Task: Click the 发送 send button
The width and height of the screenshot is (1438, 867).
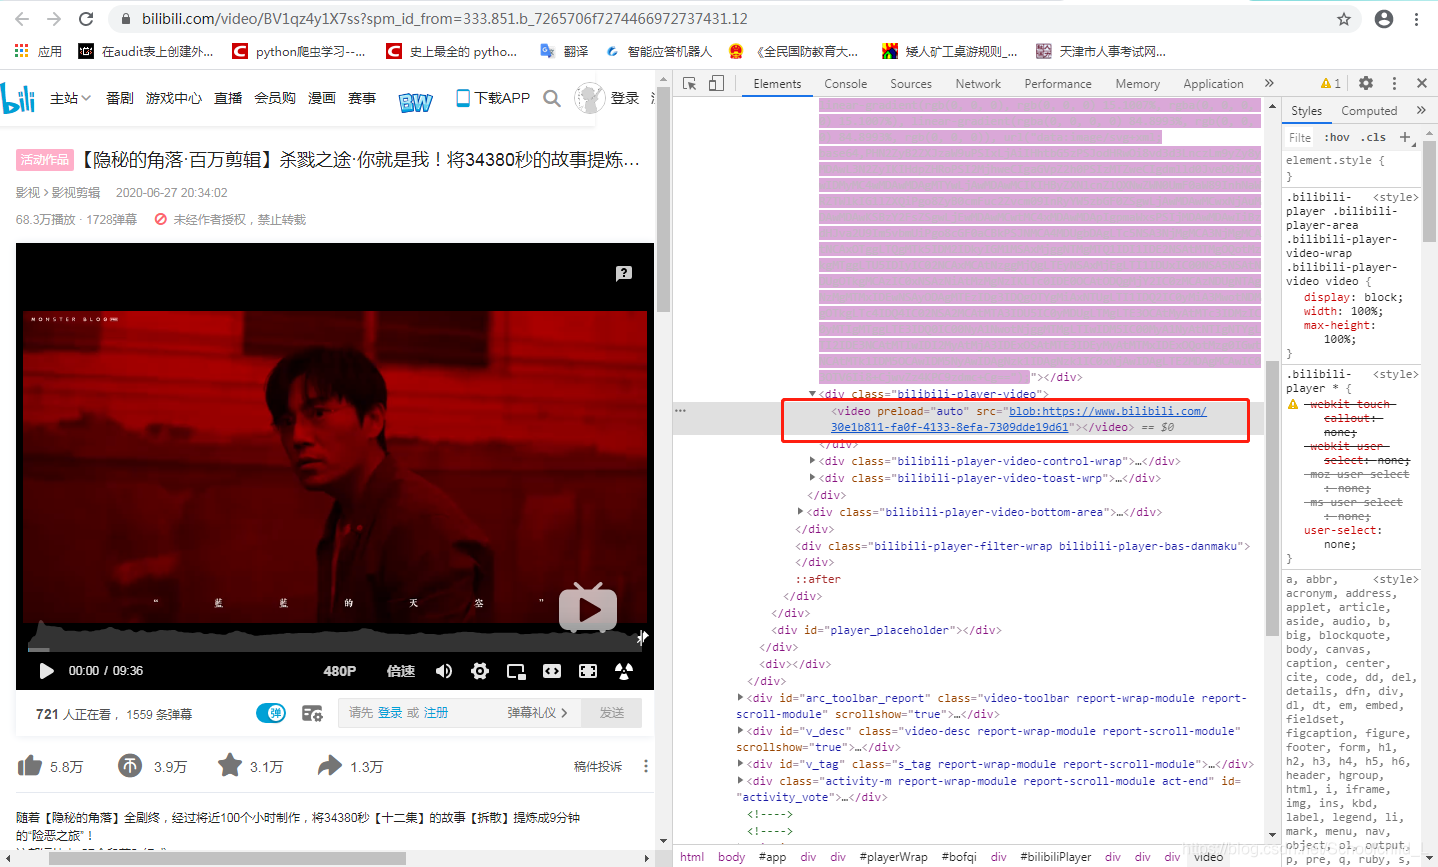Action: click(612, 713)
